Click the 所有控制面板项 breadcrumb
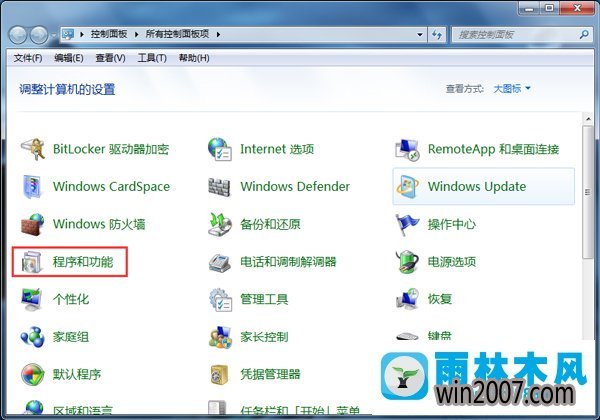The width and height of the screenshot is (600, 420). click(x=177, y=34)
